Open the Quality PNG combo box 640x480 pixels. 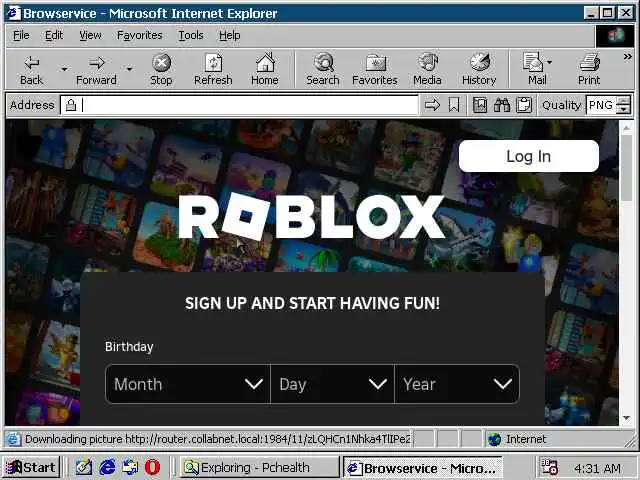pyautogui.click(x=600, y=105)
